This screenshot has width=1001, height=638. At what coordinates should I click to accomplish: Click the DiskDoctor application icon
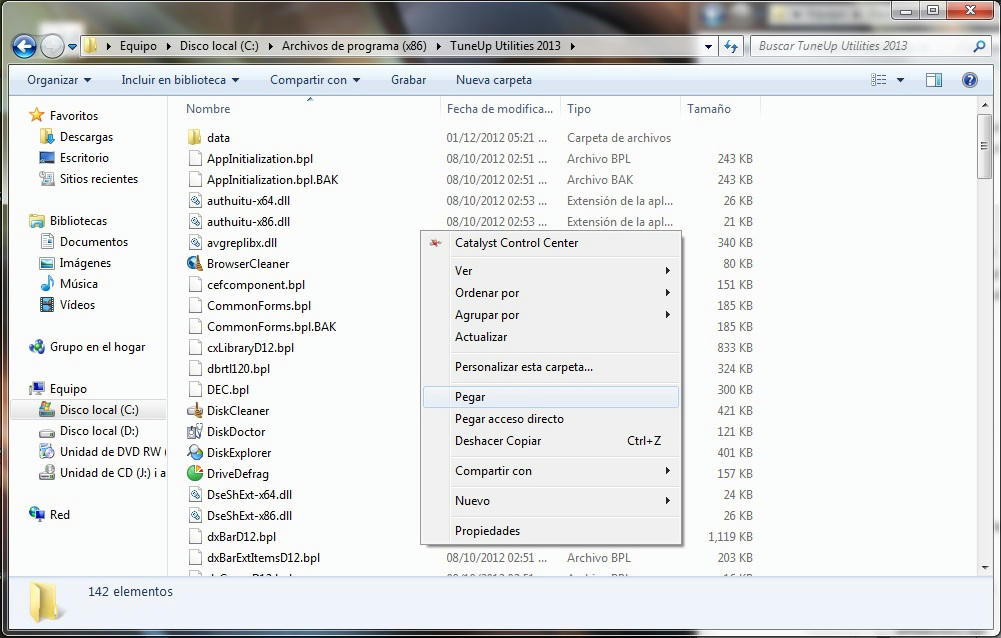click(x=195, y=431)
